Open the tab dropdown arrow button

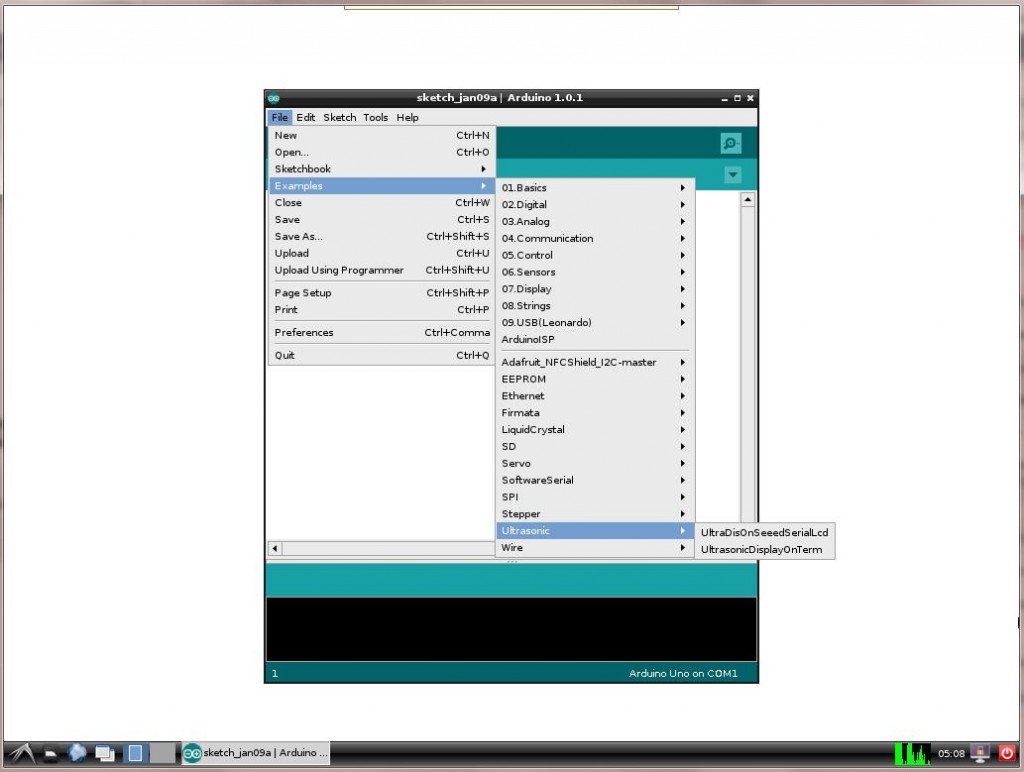(733, 175)
